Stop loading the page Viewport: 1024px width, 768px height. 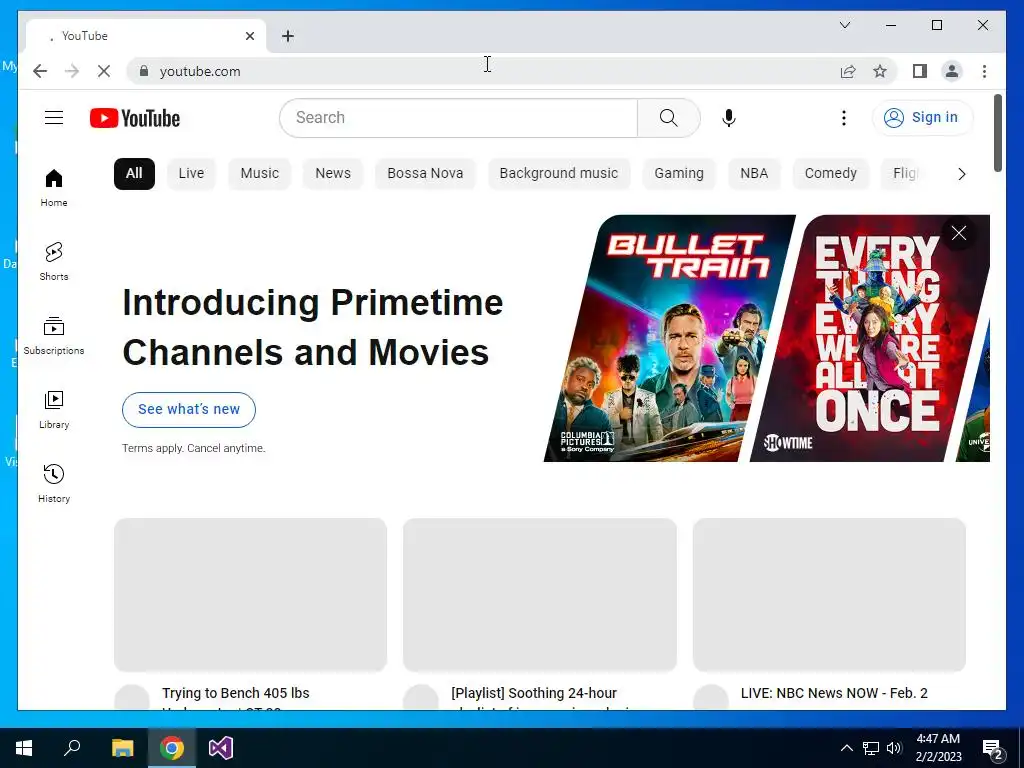tap(104, 71)
